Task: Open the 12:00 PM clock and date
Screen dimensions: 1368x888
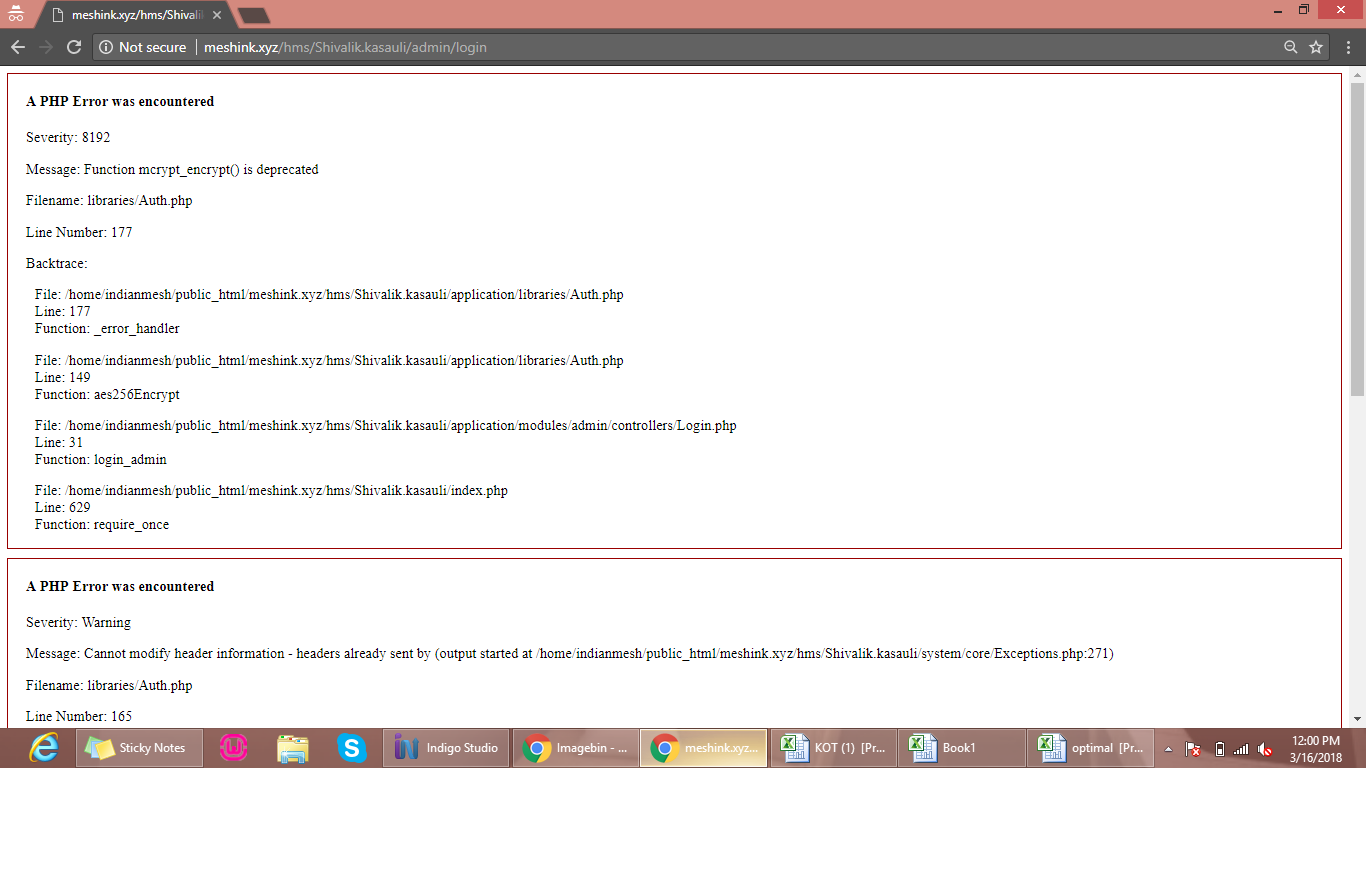Action: tap(1316, 748)
